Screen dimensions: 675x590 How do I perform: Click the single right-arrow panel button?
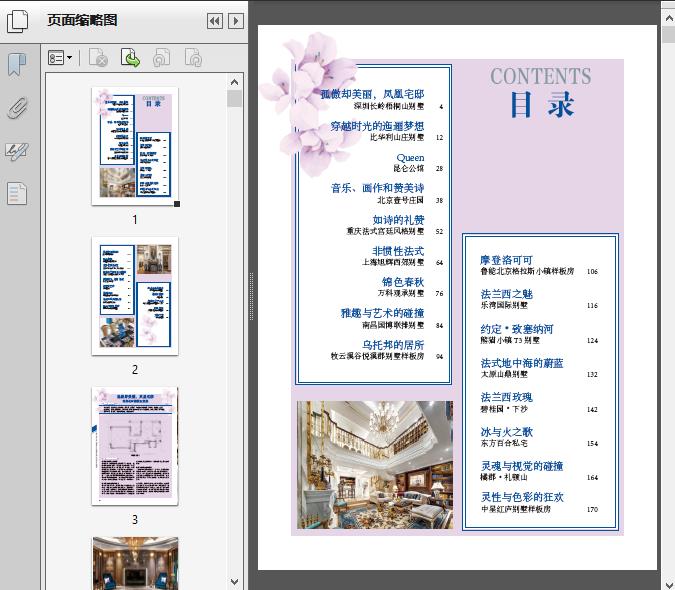click(x=235, y=20)
